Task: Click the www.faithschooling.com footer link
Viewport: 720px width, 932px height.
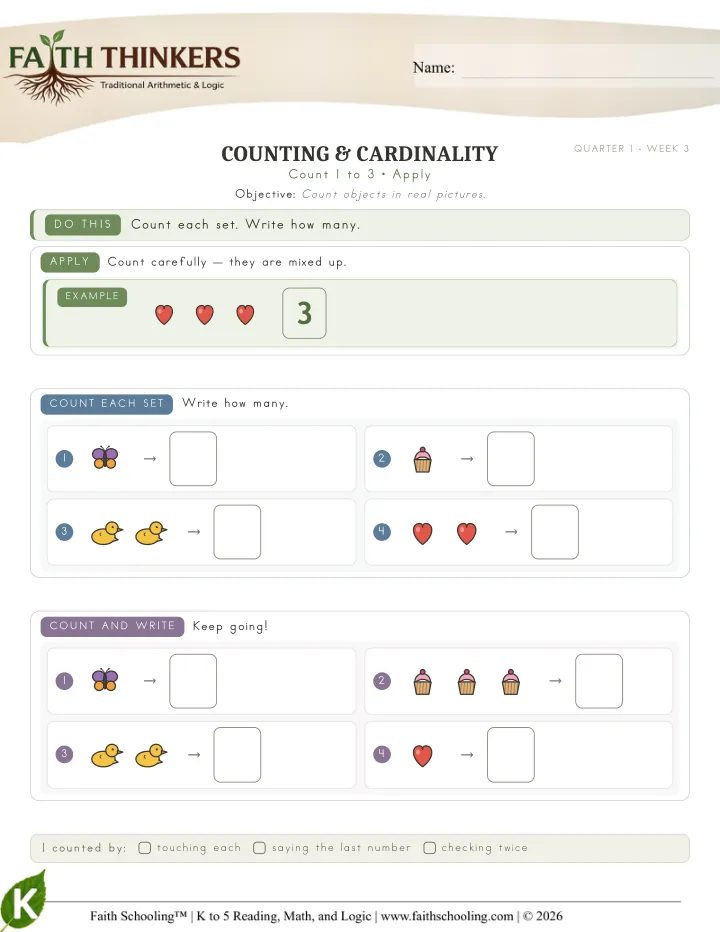Action: pyautogui.click(x=447, y=916)
